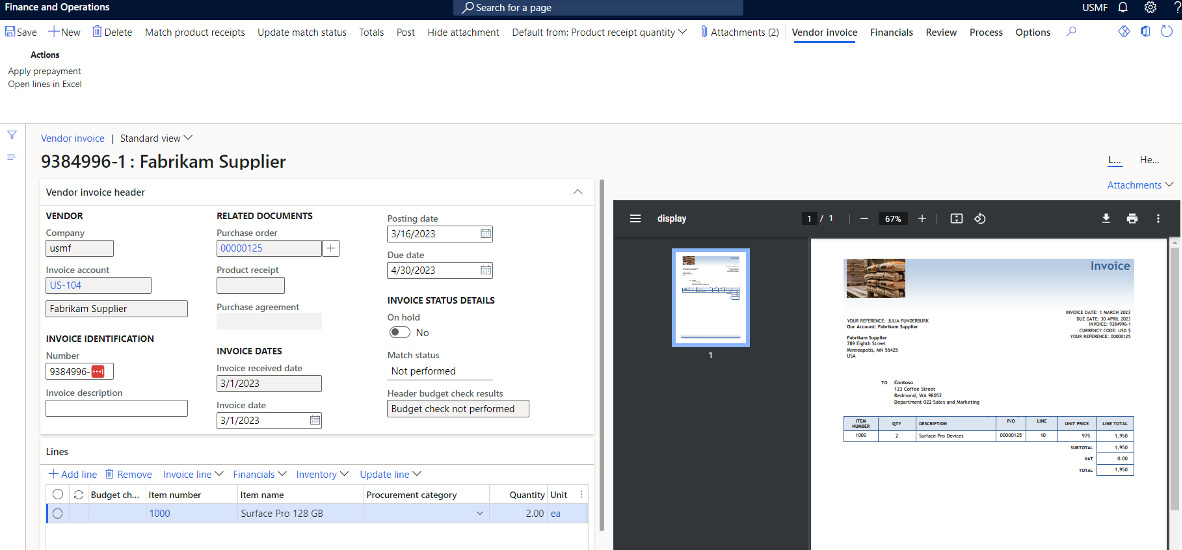Click the PDF zoom percentage 67% field
The width and height of the screenshot is (1182, 550).
click(x=893, y=218)
